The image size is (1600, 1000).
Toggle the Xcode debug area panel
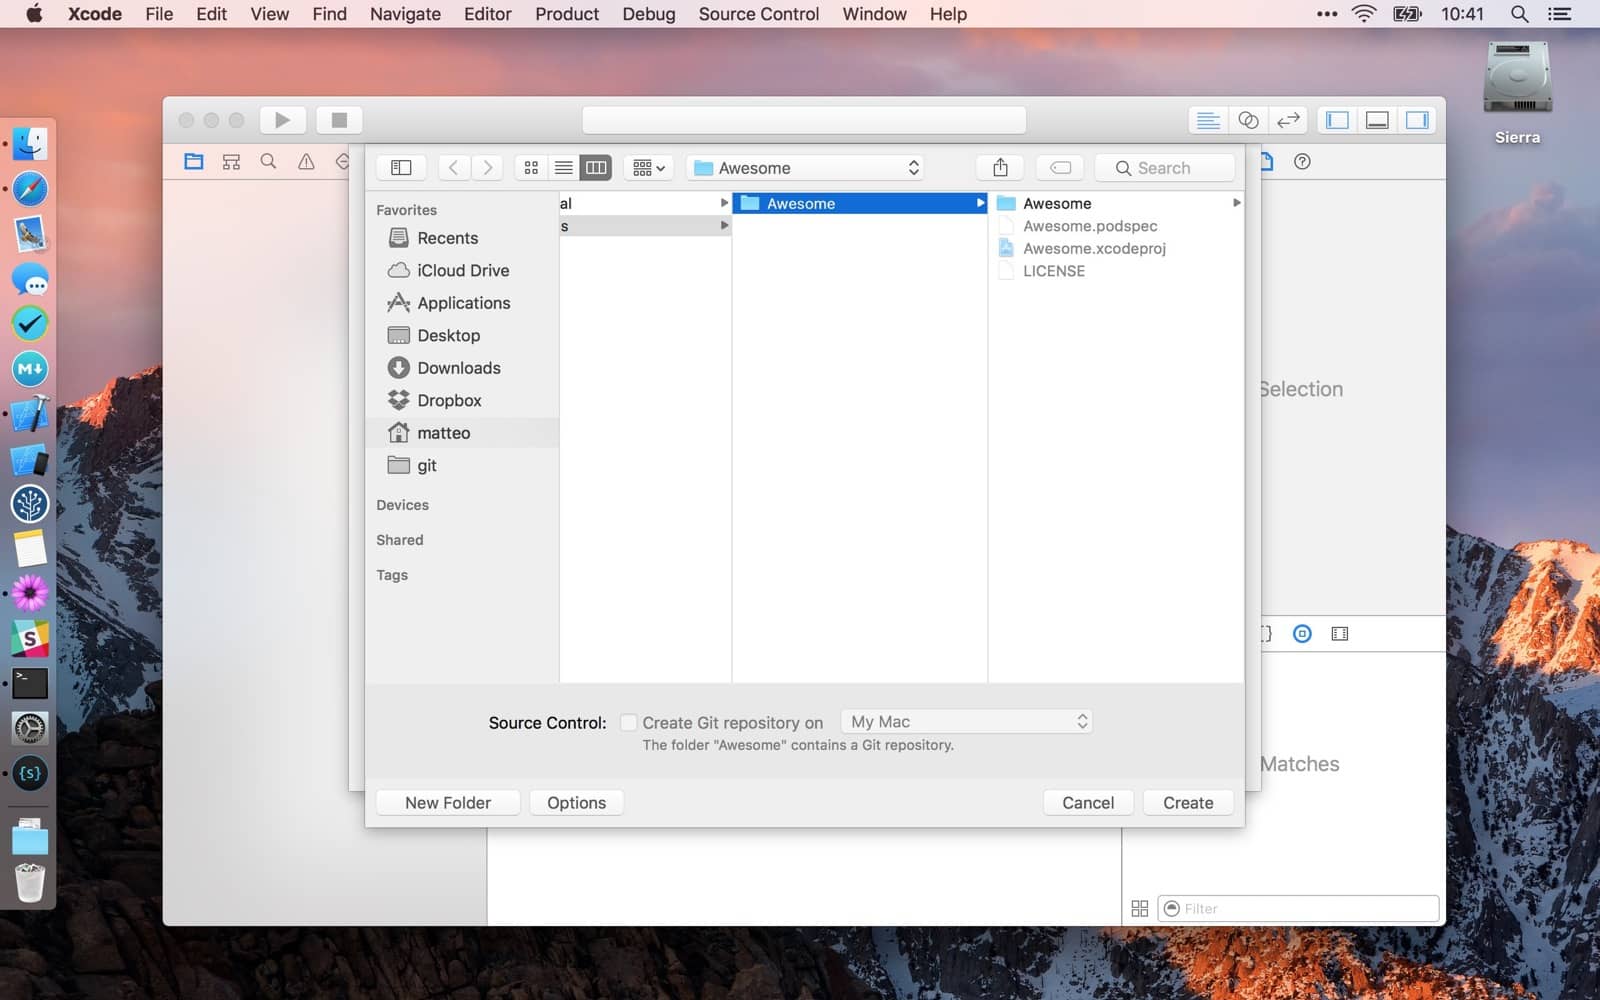click(1377, 120)
